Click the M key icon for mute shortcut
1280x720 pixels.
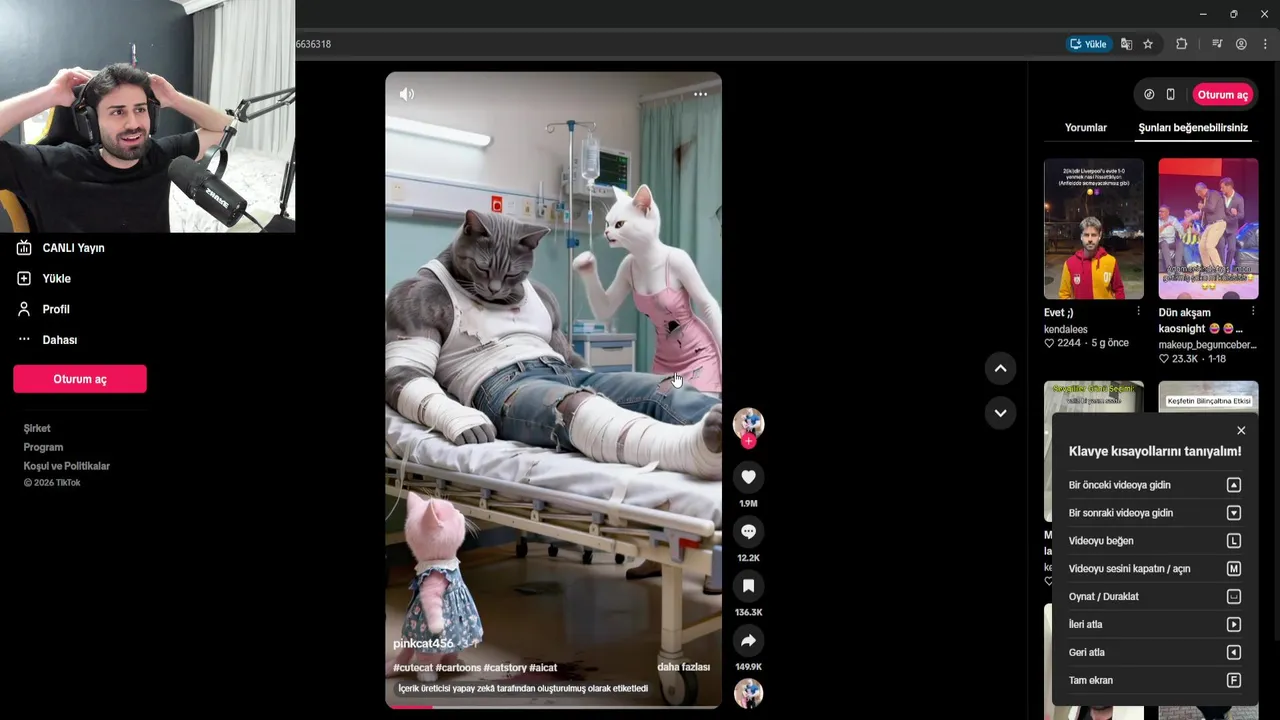click(x=1234, y=569)
